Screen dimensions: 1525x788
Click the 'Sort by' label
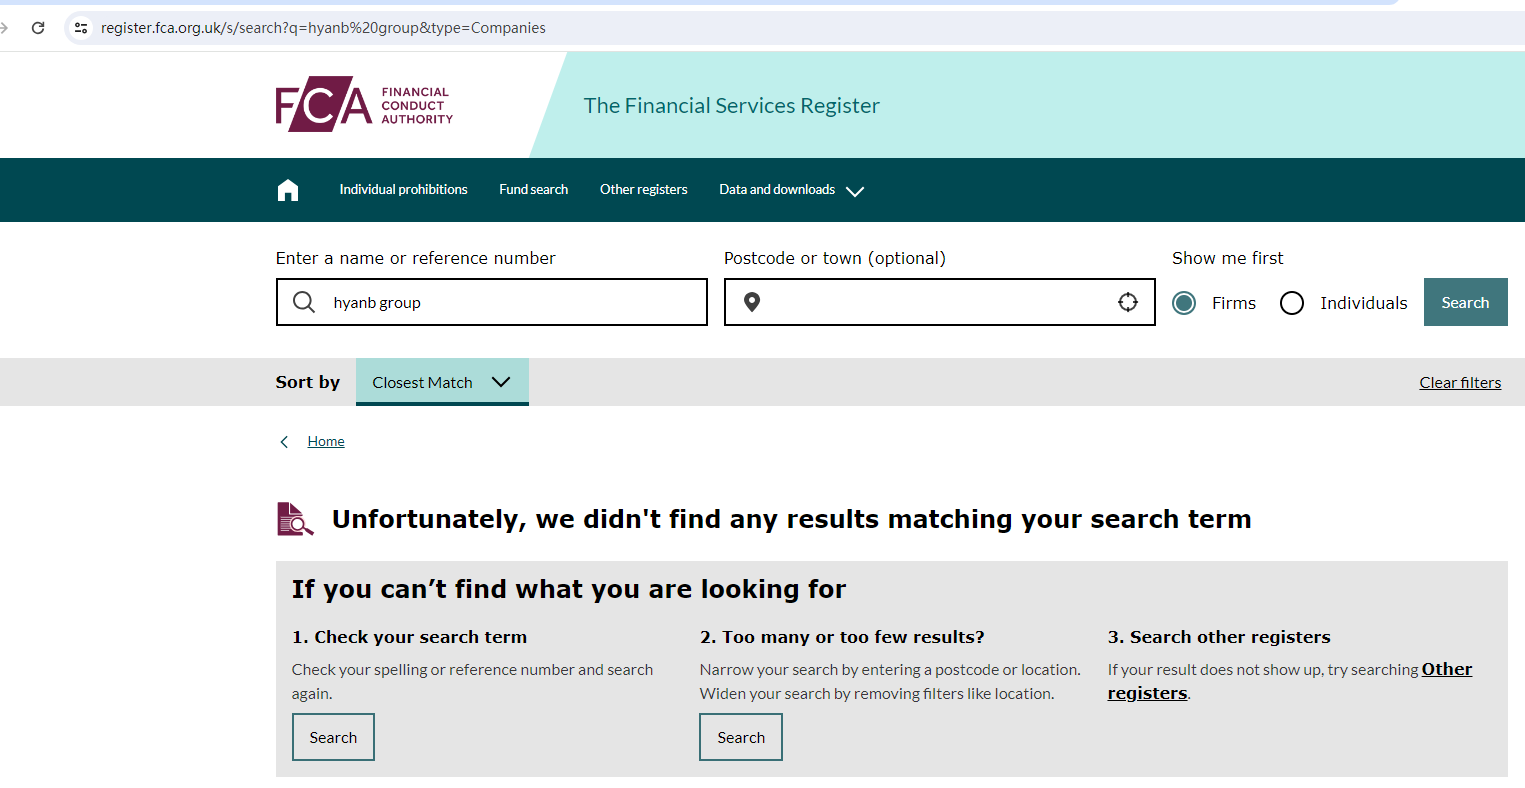pyautogui.click(x=308, y=382)
